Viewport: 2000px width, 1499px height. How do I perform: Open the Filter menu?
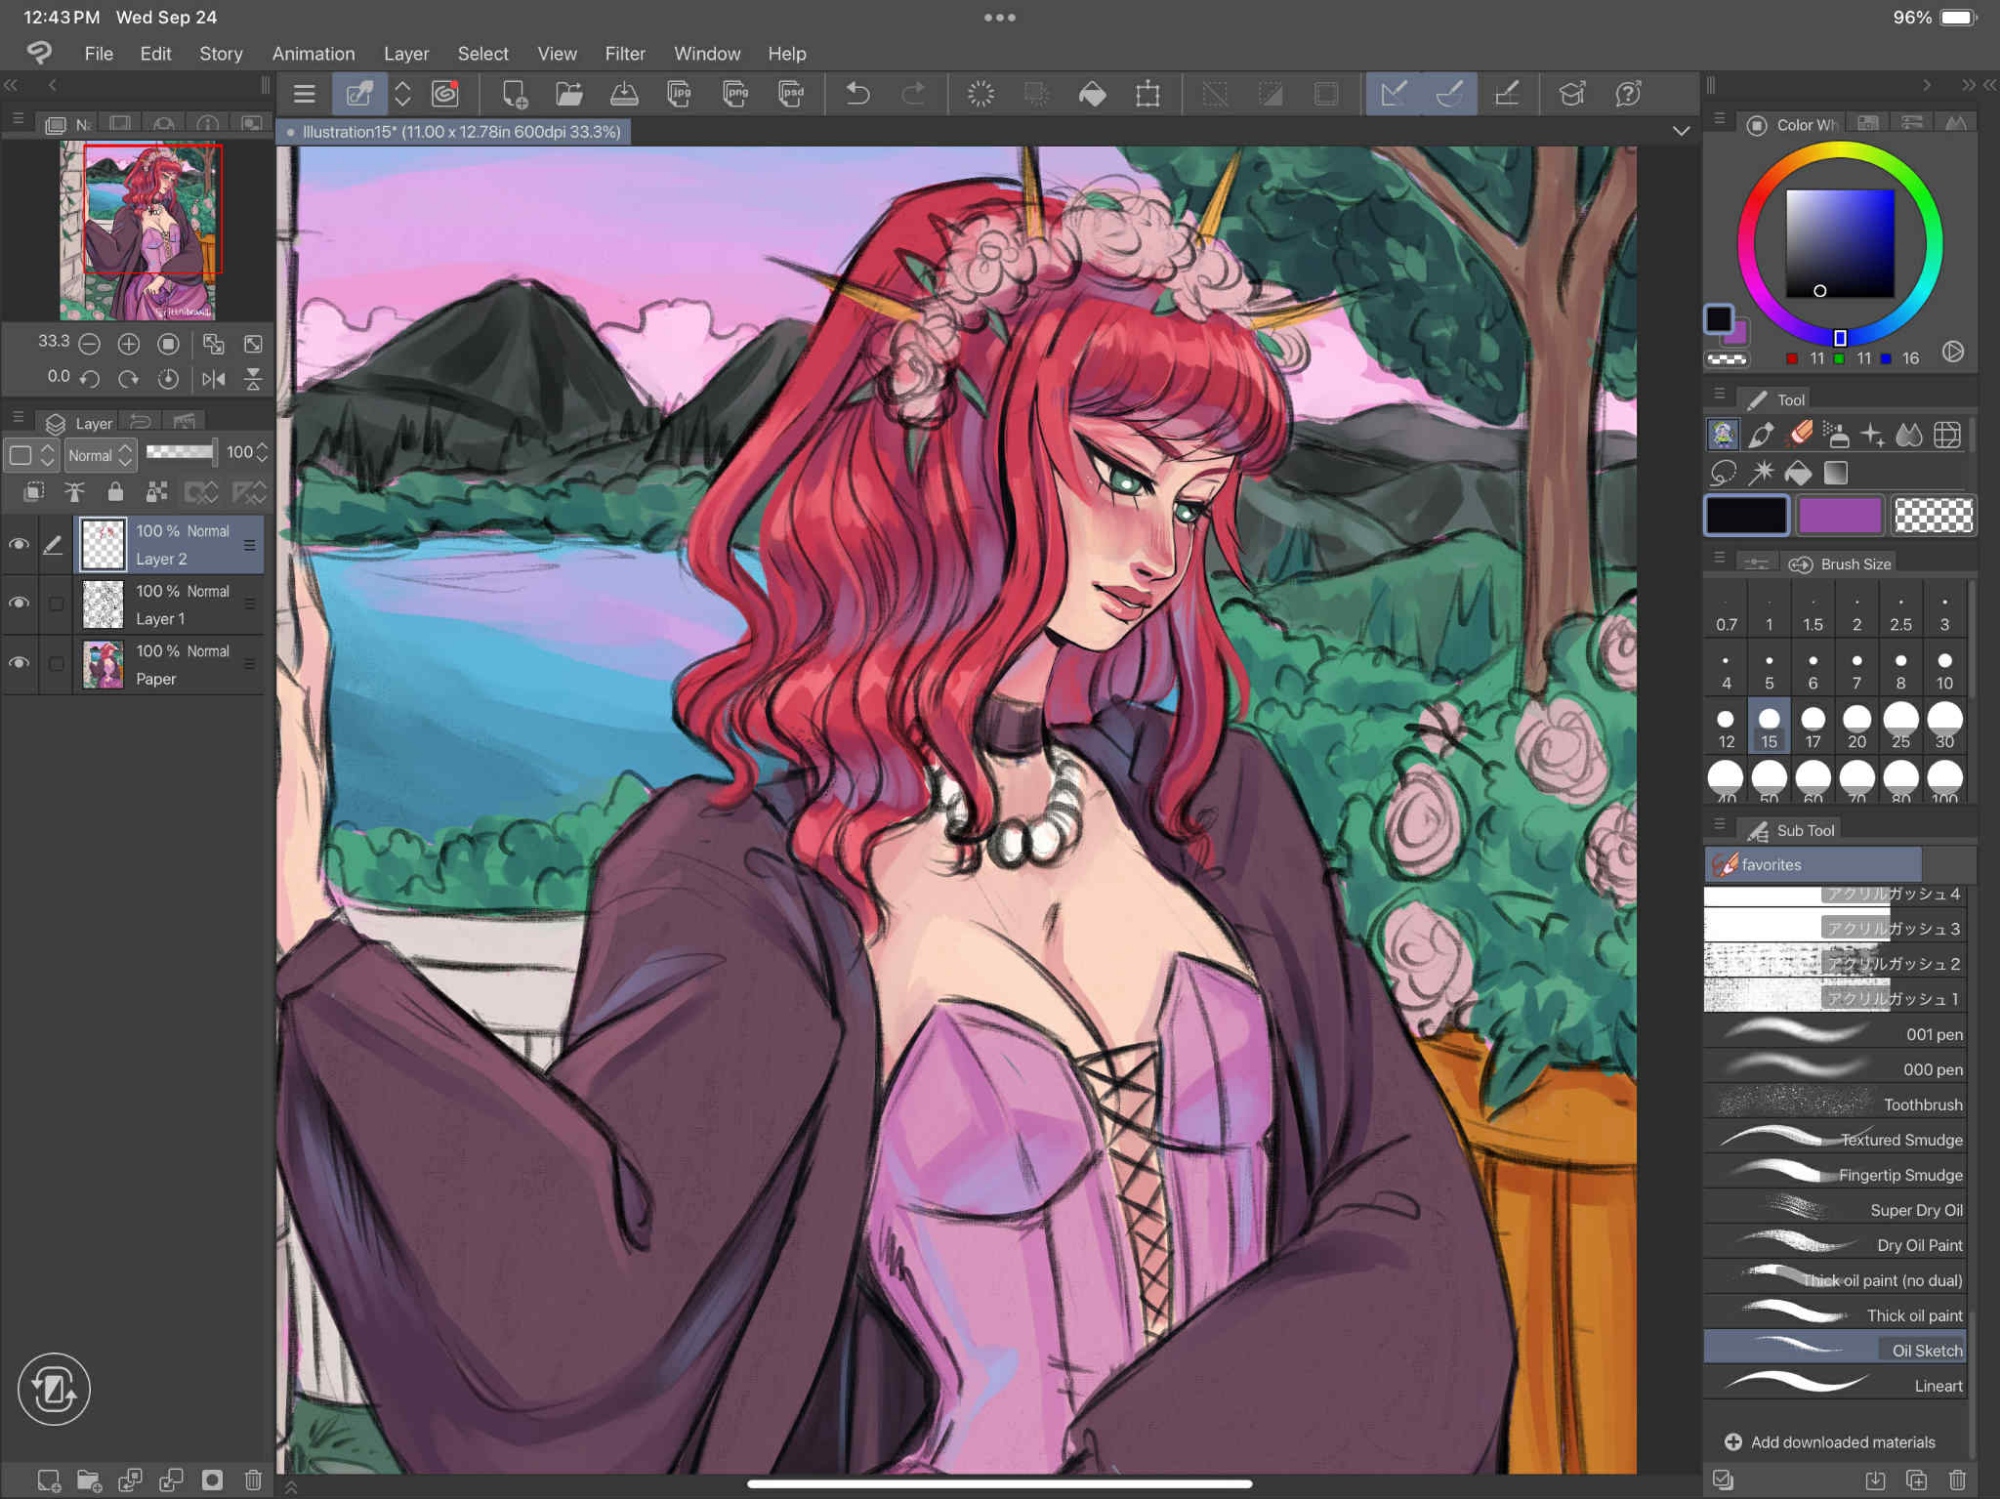tap(624, 54)
